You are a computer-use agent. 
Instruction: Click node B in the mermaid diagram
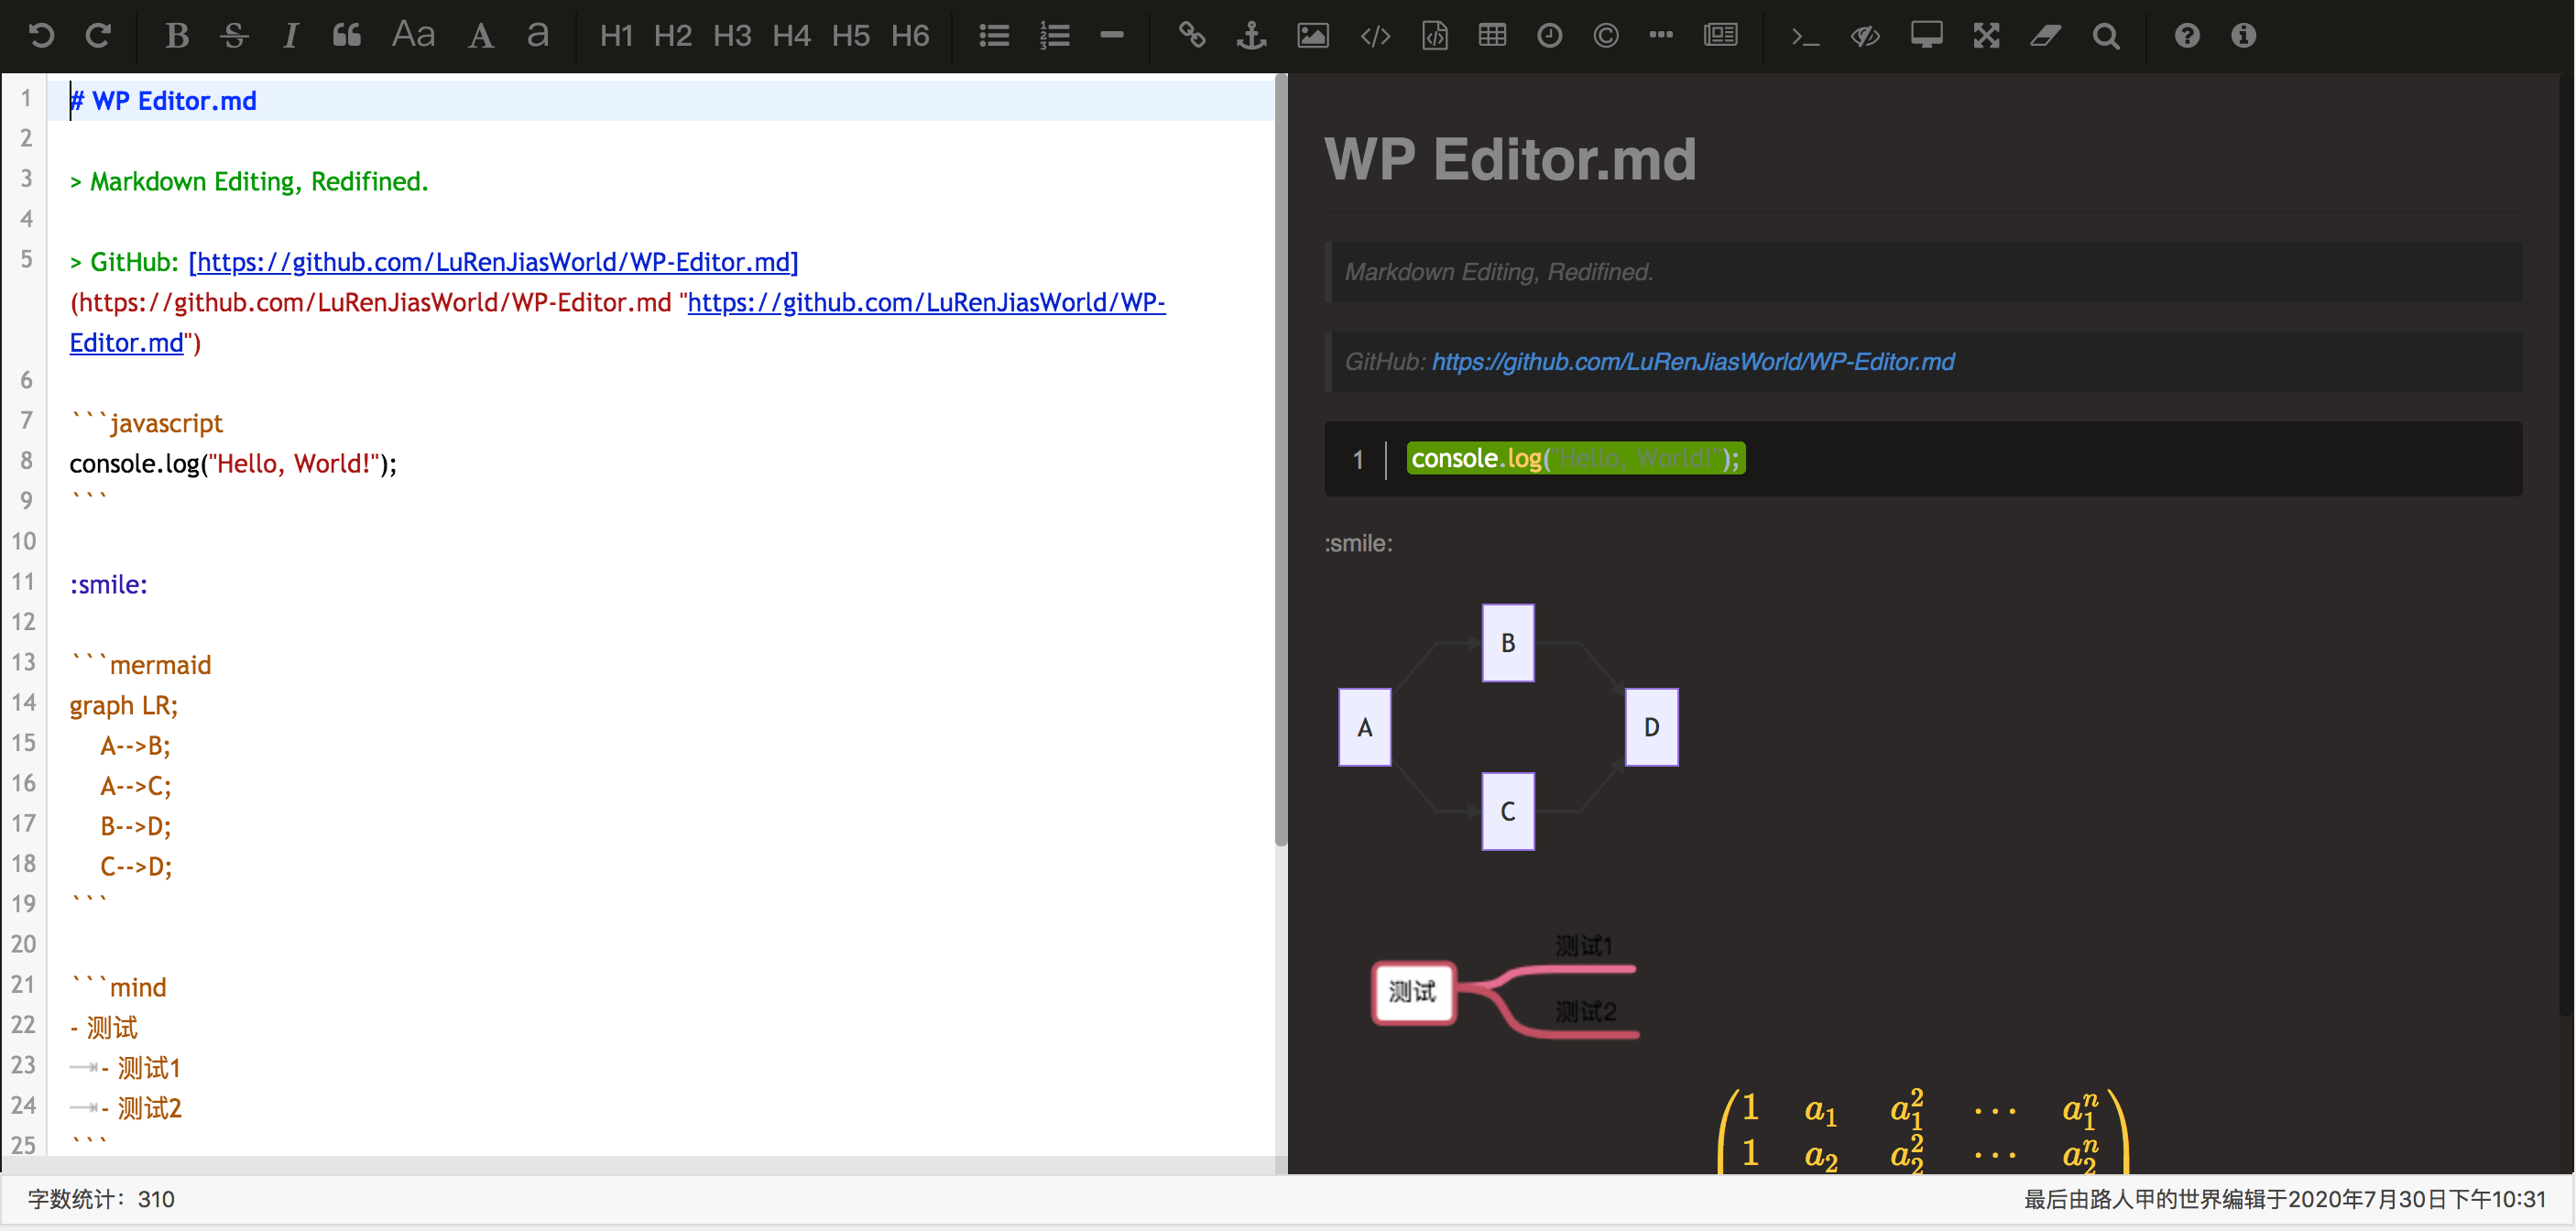point(1508,643)
